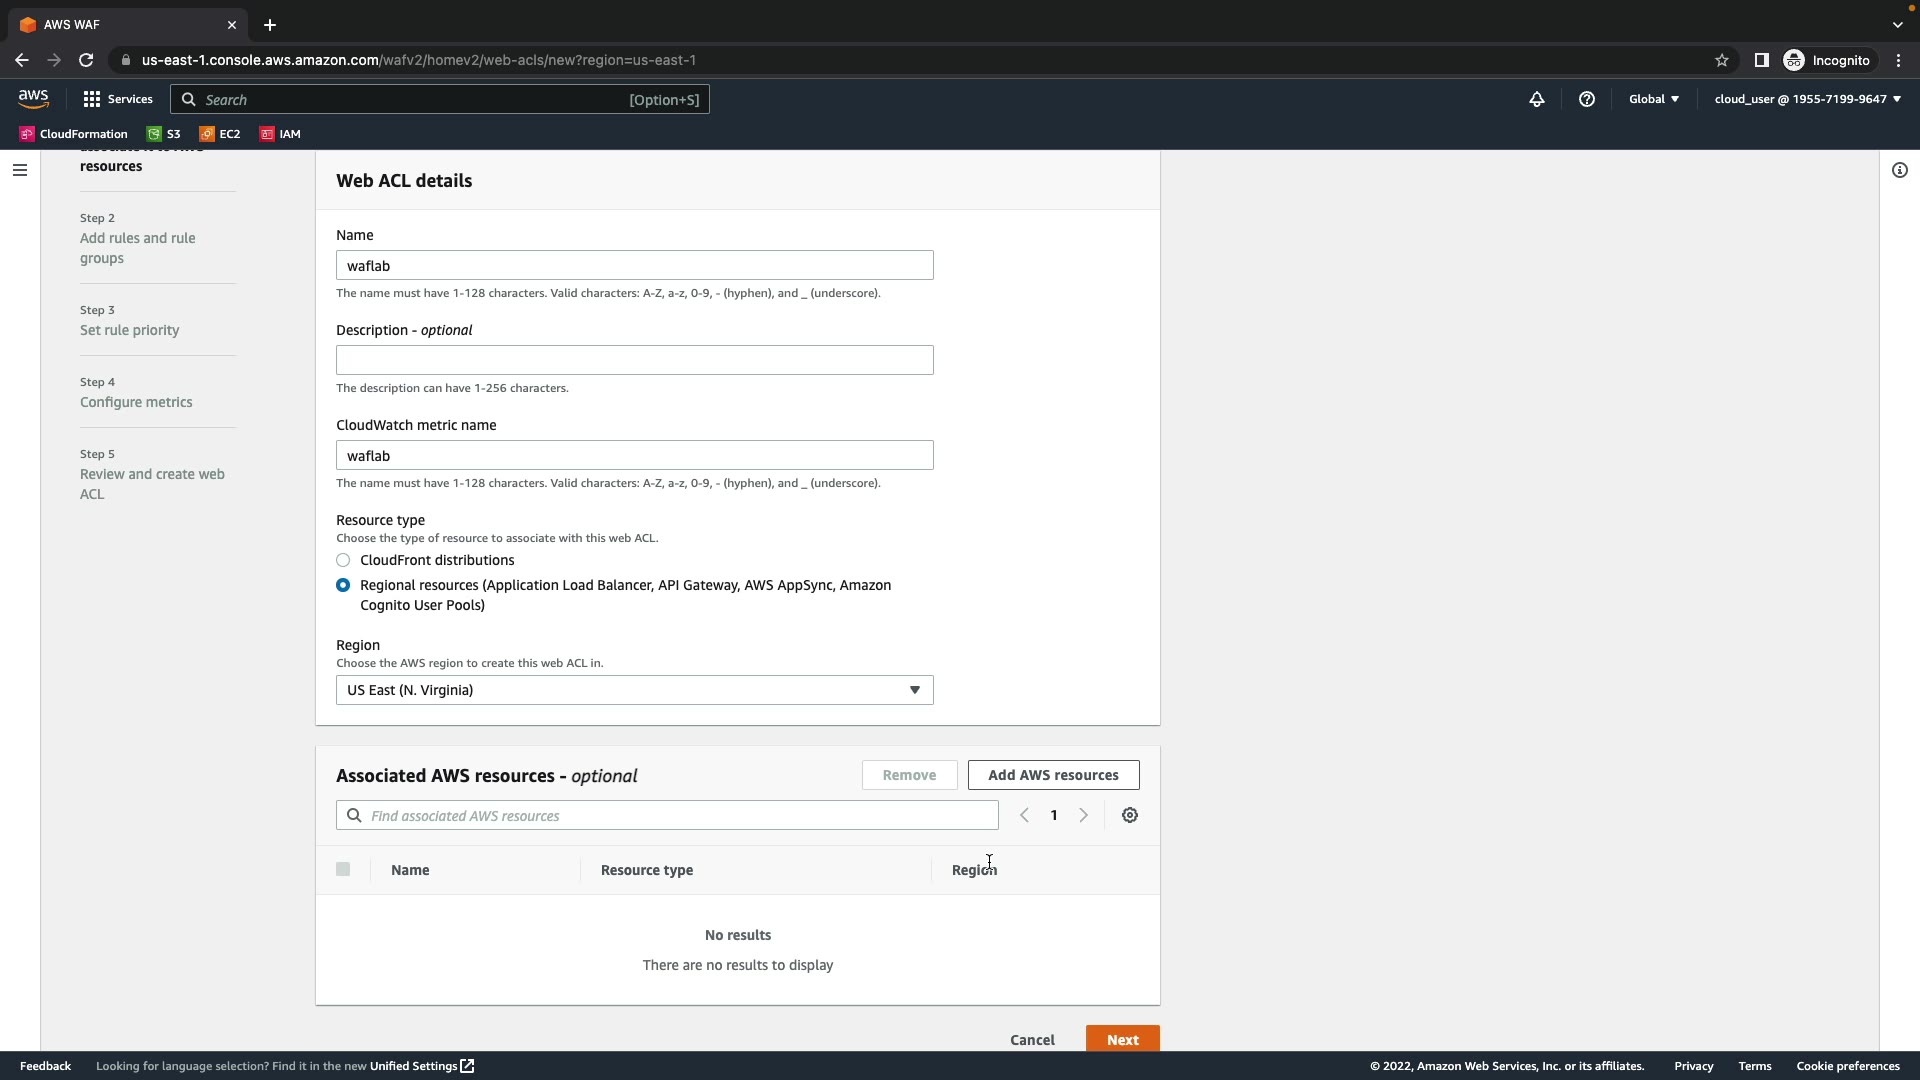
Task: Select Regional resources radio option
Action: tap(343, 585)
